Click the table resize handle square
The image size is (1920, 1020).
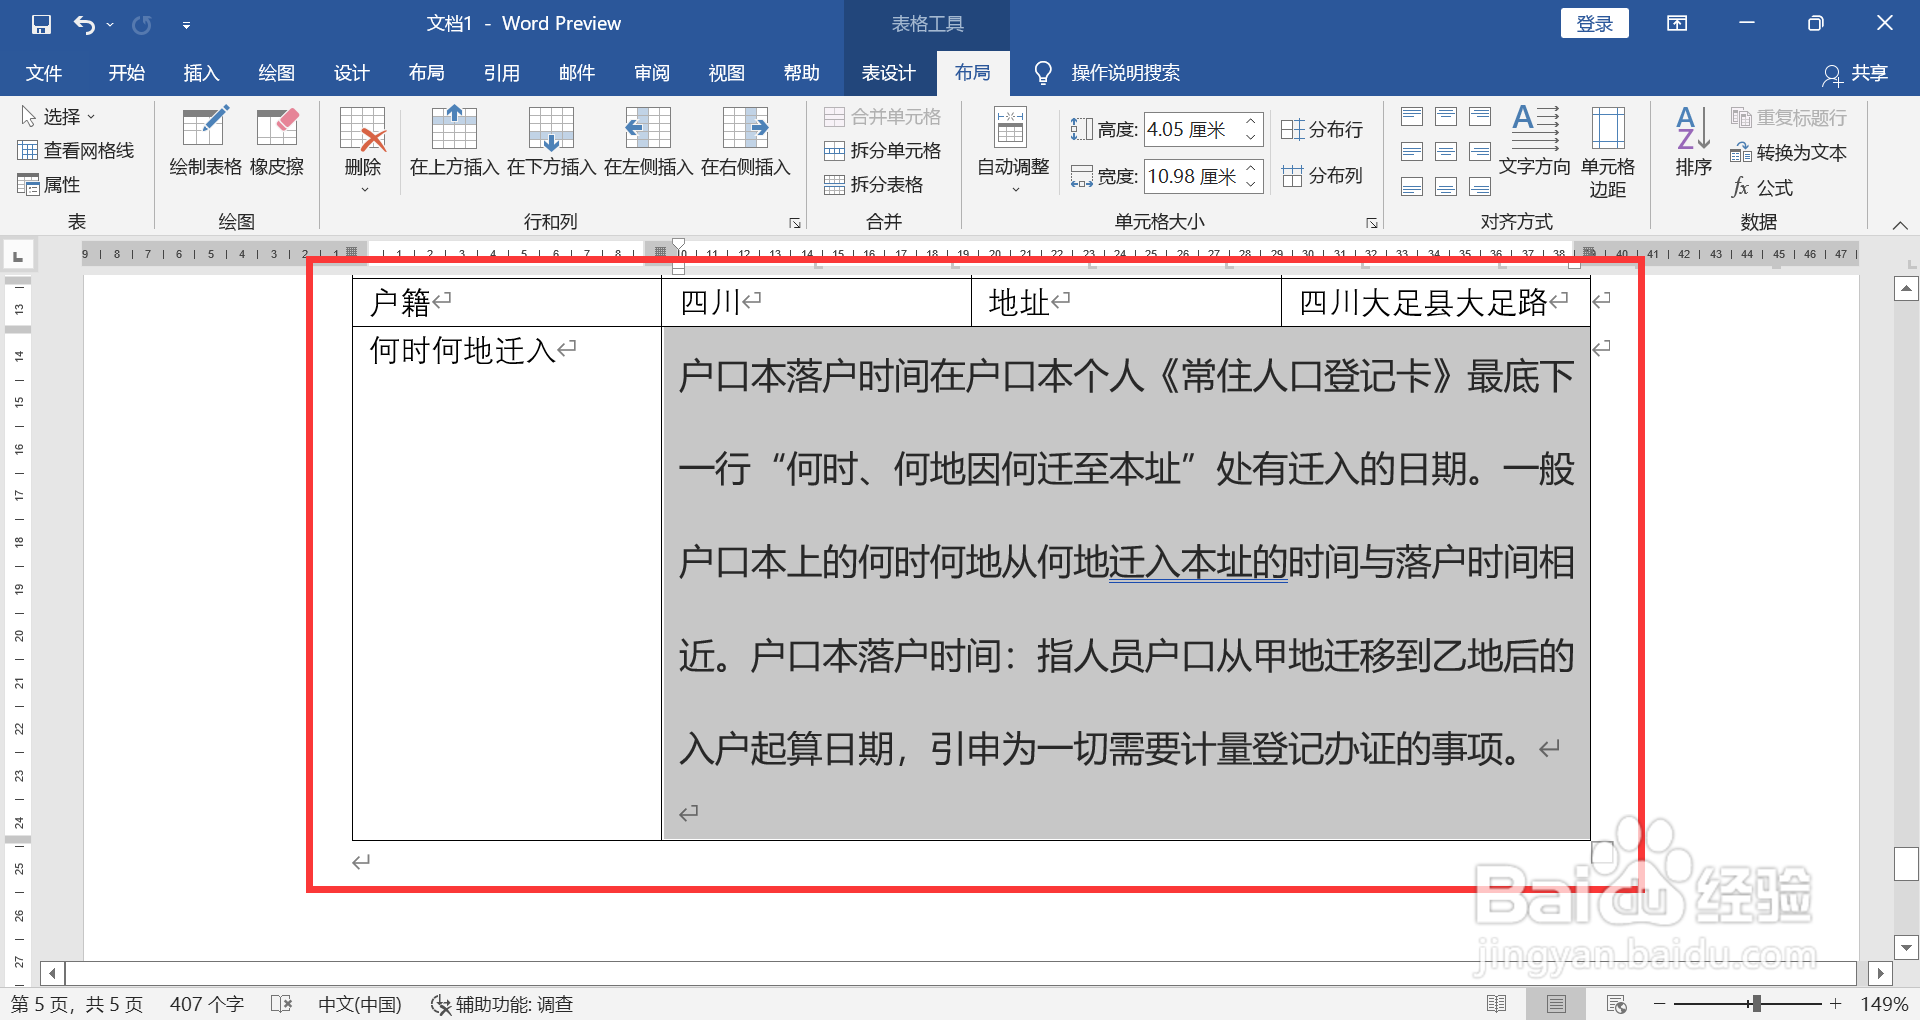click(x=1603, y=852)
